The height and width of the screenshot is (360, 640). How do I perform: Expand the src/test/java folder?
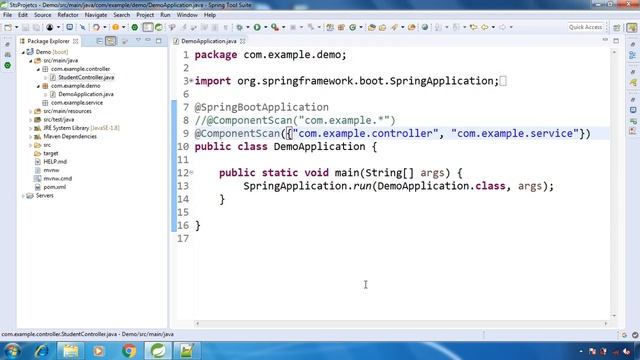coord(31,120)
